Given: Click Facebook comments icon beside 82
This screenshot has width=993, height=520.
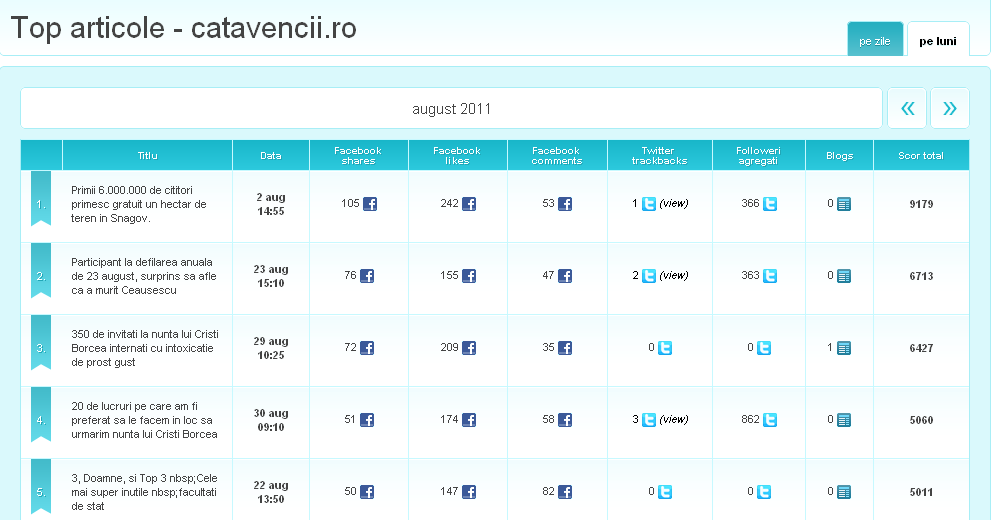Looking at the screenshot, I should click(x=565, y=492).
